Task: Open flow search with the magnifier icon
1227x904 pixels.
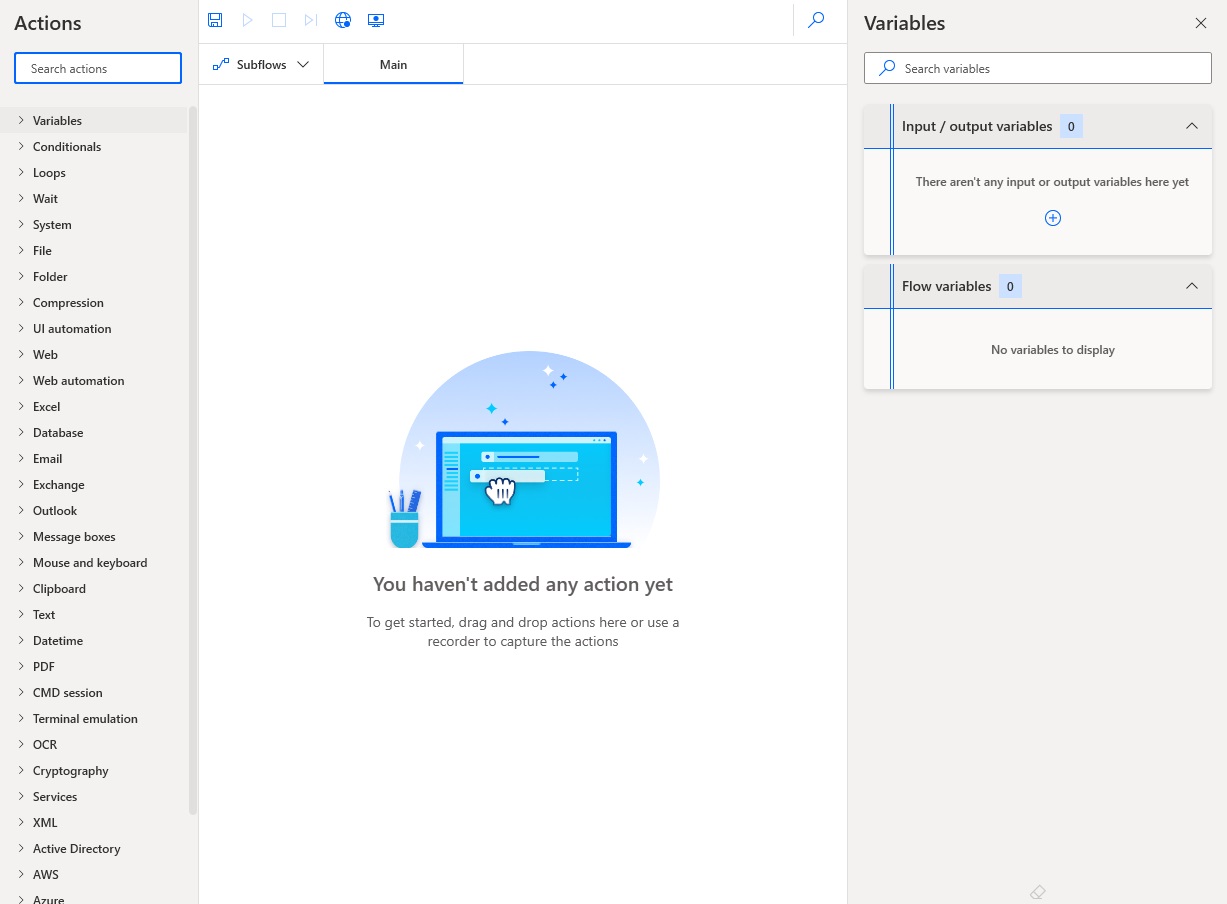Action: pos(816,19)
